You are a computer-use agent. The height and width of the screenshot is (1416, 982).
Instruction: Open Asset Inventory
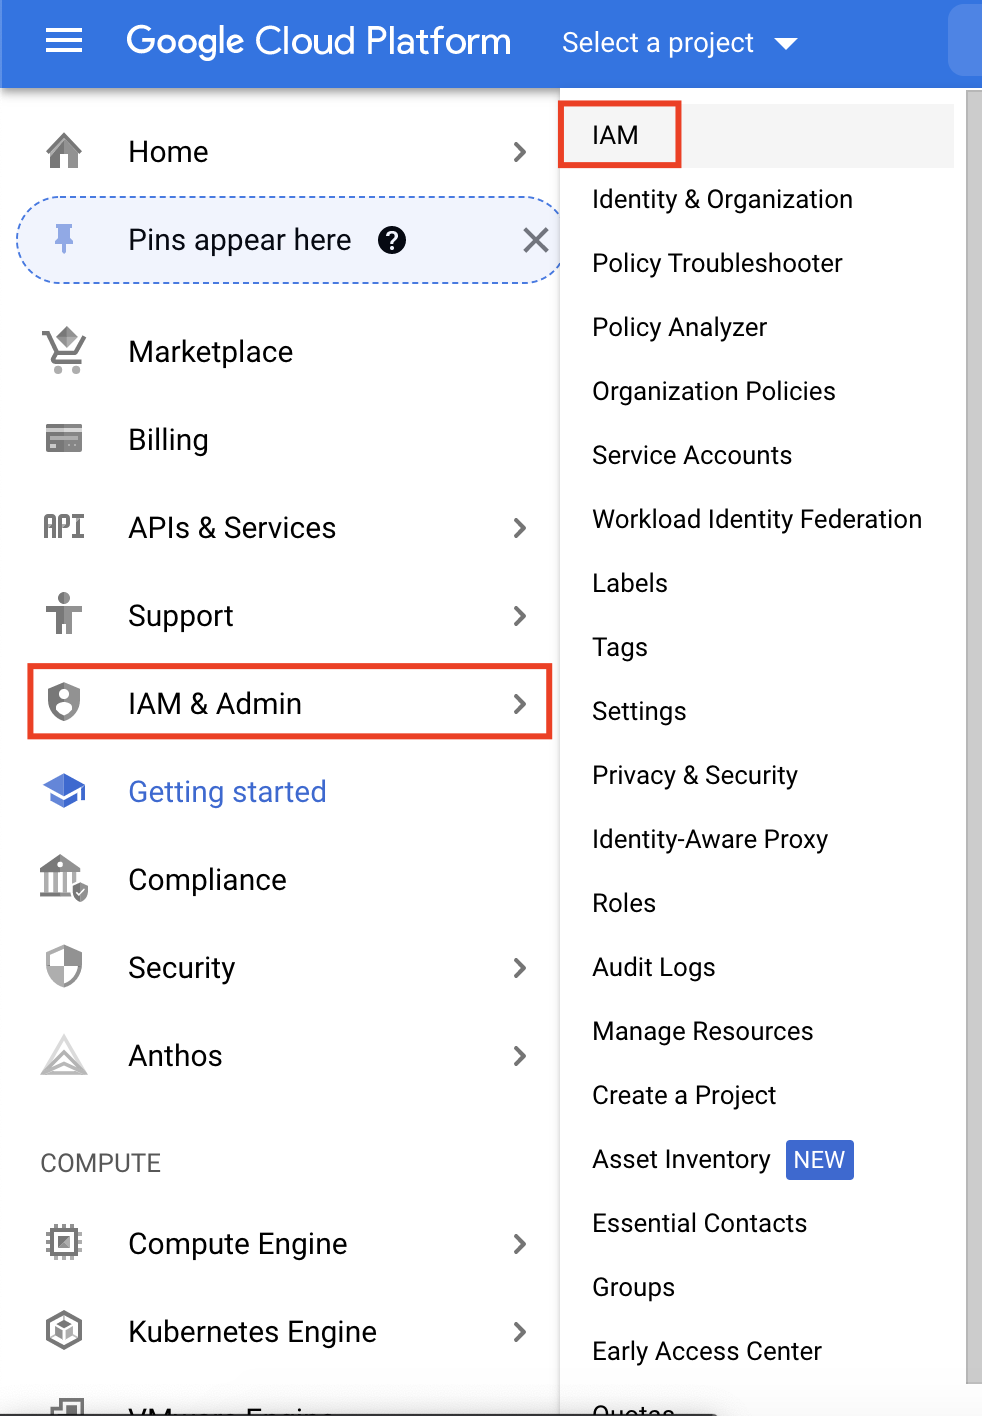[x=681, y=1159]
